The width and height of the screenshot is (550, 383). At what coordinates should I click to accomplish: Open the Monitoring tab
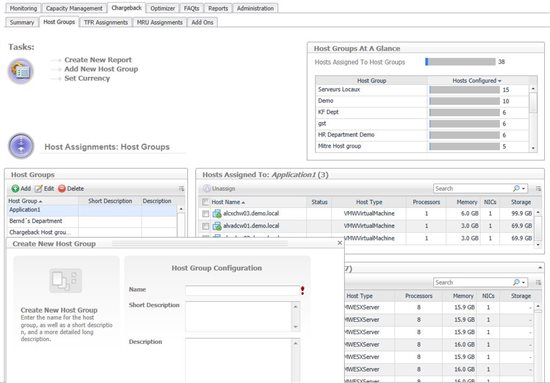coord(23,8)
